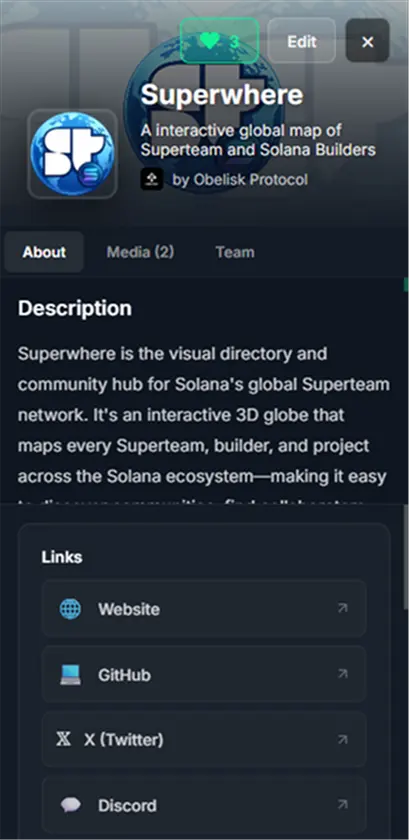Screen dimensions: 409x840
Task: Click the Superwhere title heading
Action: 222,95
